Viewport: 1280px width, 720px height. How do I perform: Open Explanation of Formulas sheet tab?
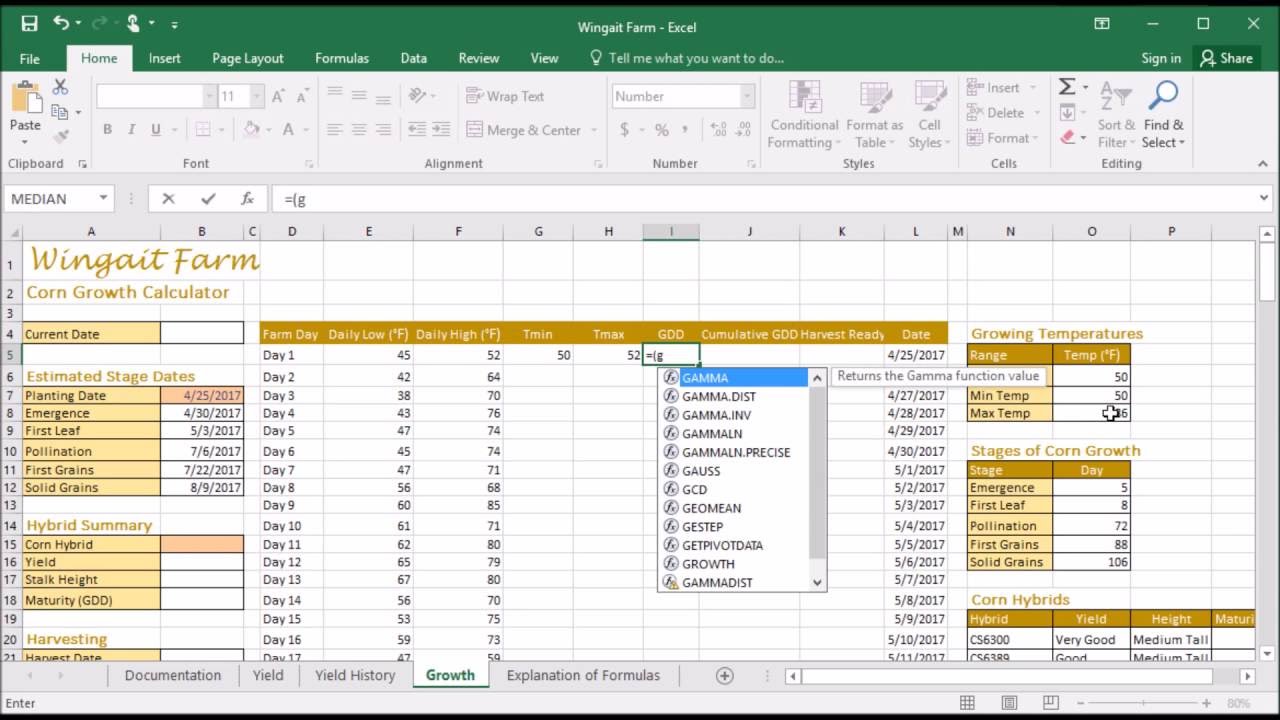click(583, 675)
